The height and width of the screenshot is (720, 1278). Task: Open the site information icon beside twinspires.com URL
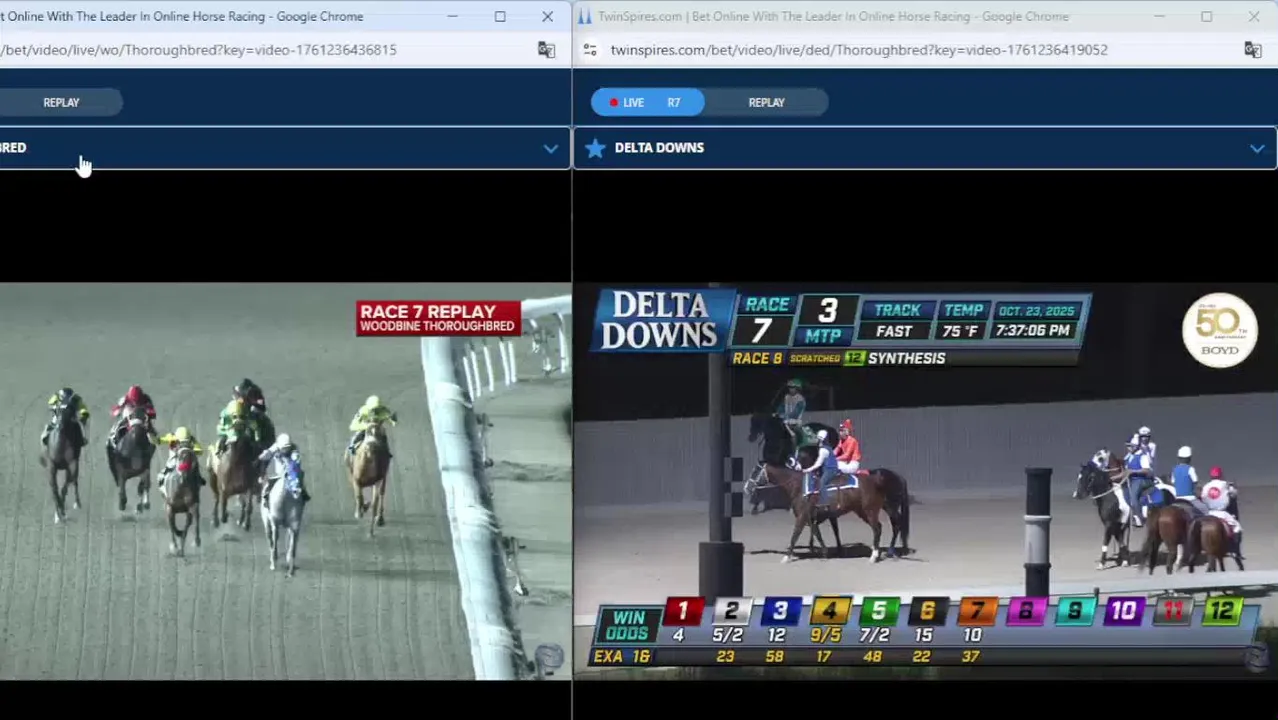pos(590,50)
